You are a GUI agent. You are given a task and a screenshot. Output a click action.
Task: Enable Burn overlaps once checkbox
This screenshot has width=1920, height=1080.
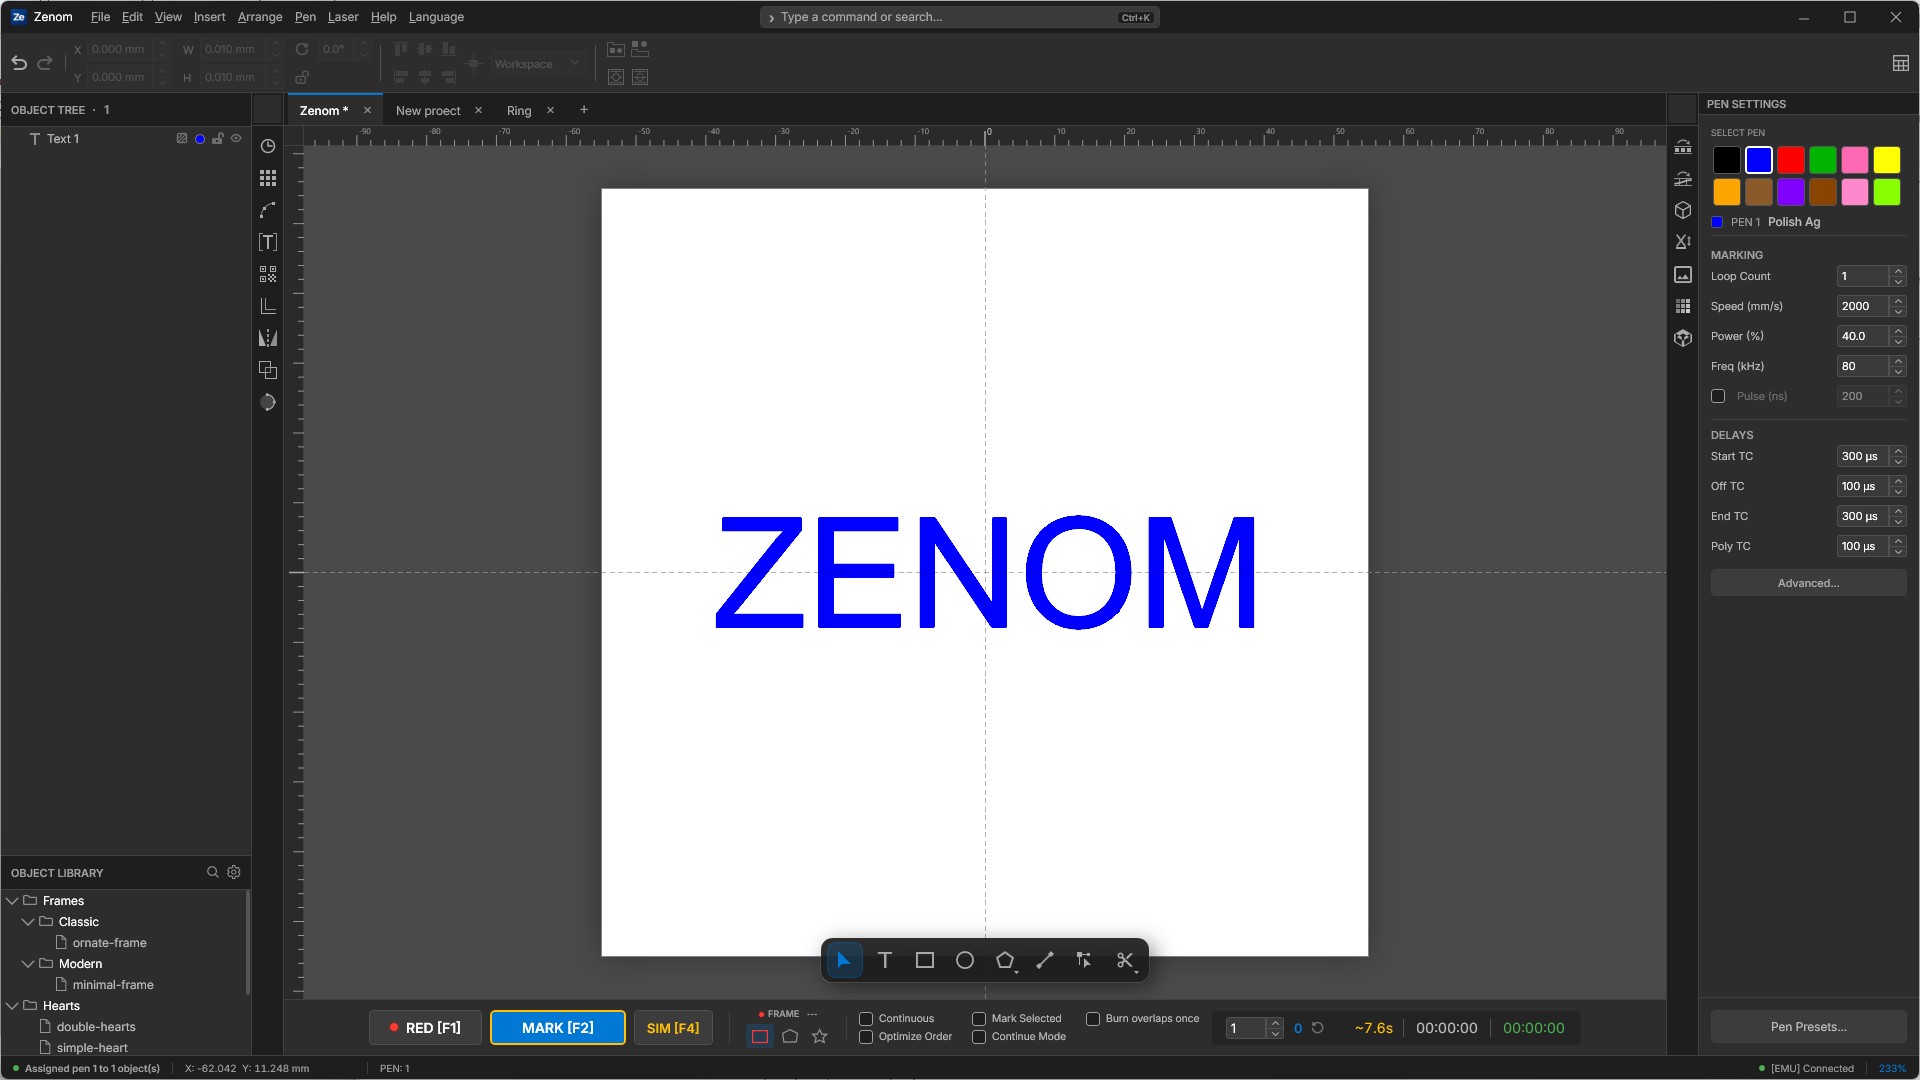tap(1093, 1019)
